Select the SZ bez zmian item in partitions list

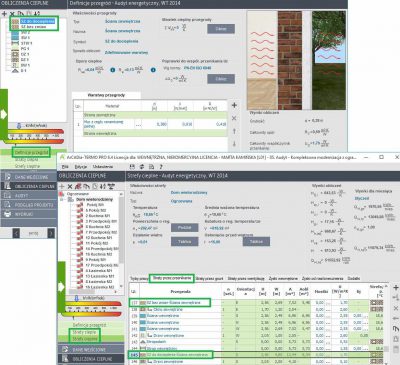pyautogui.click(x=33, y=26)
